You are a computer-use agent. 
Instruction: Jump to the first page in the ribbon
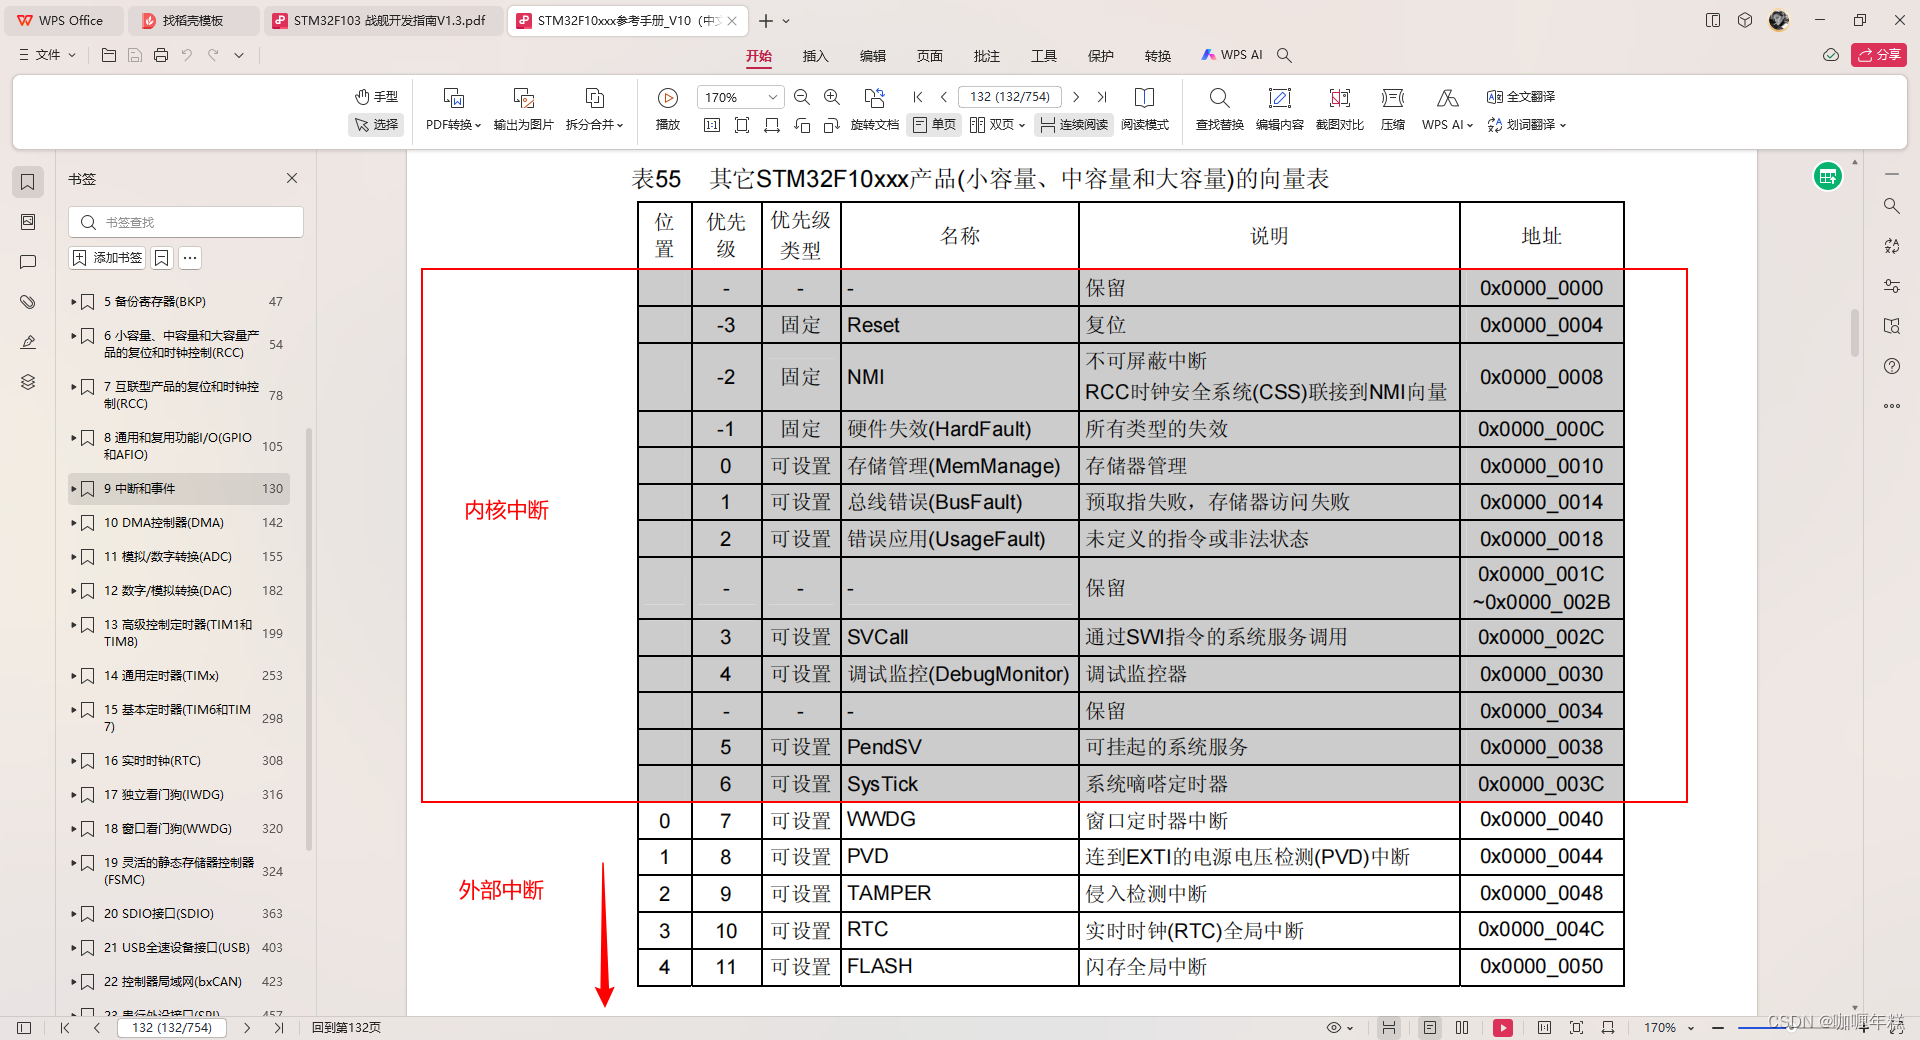click(918, 97)
